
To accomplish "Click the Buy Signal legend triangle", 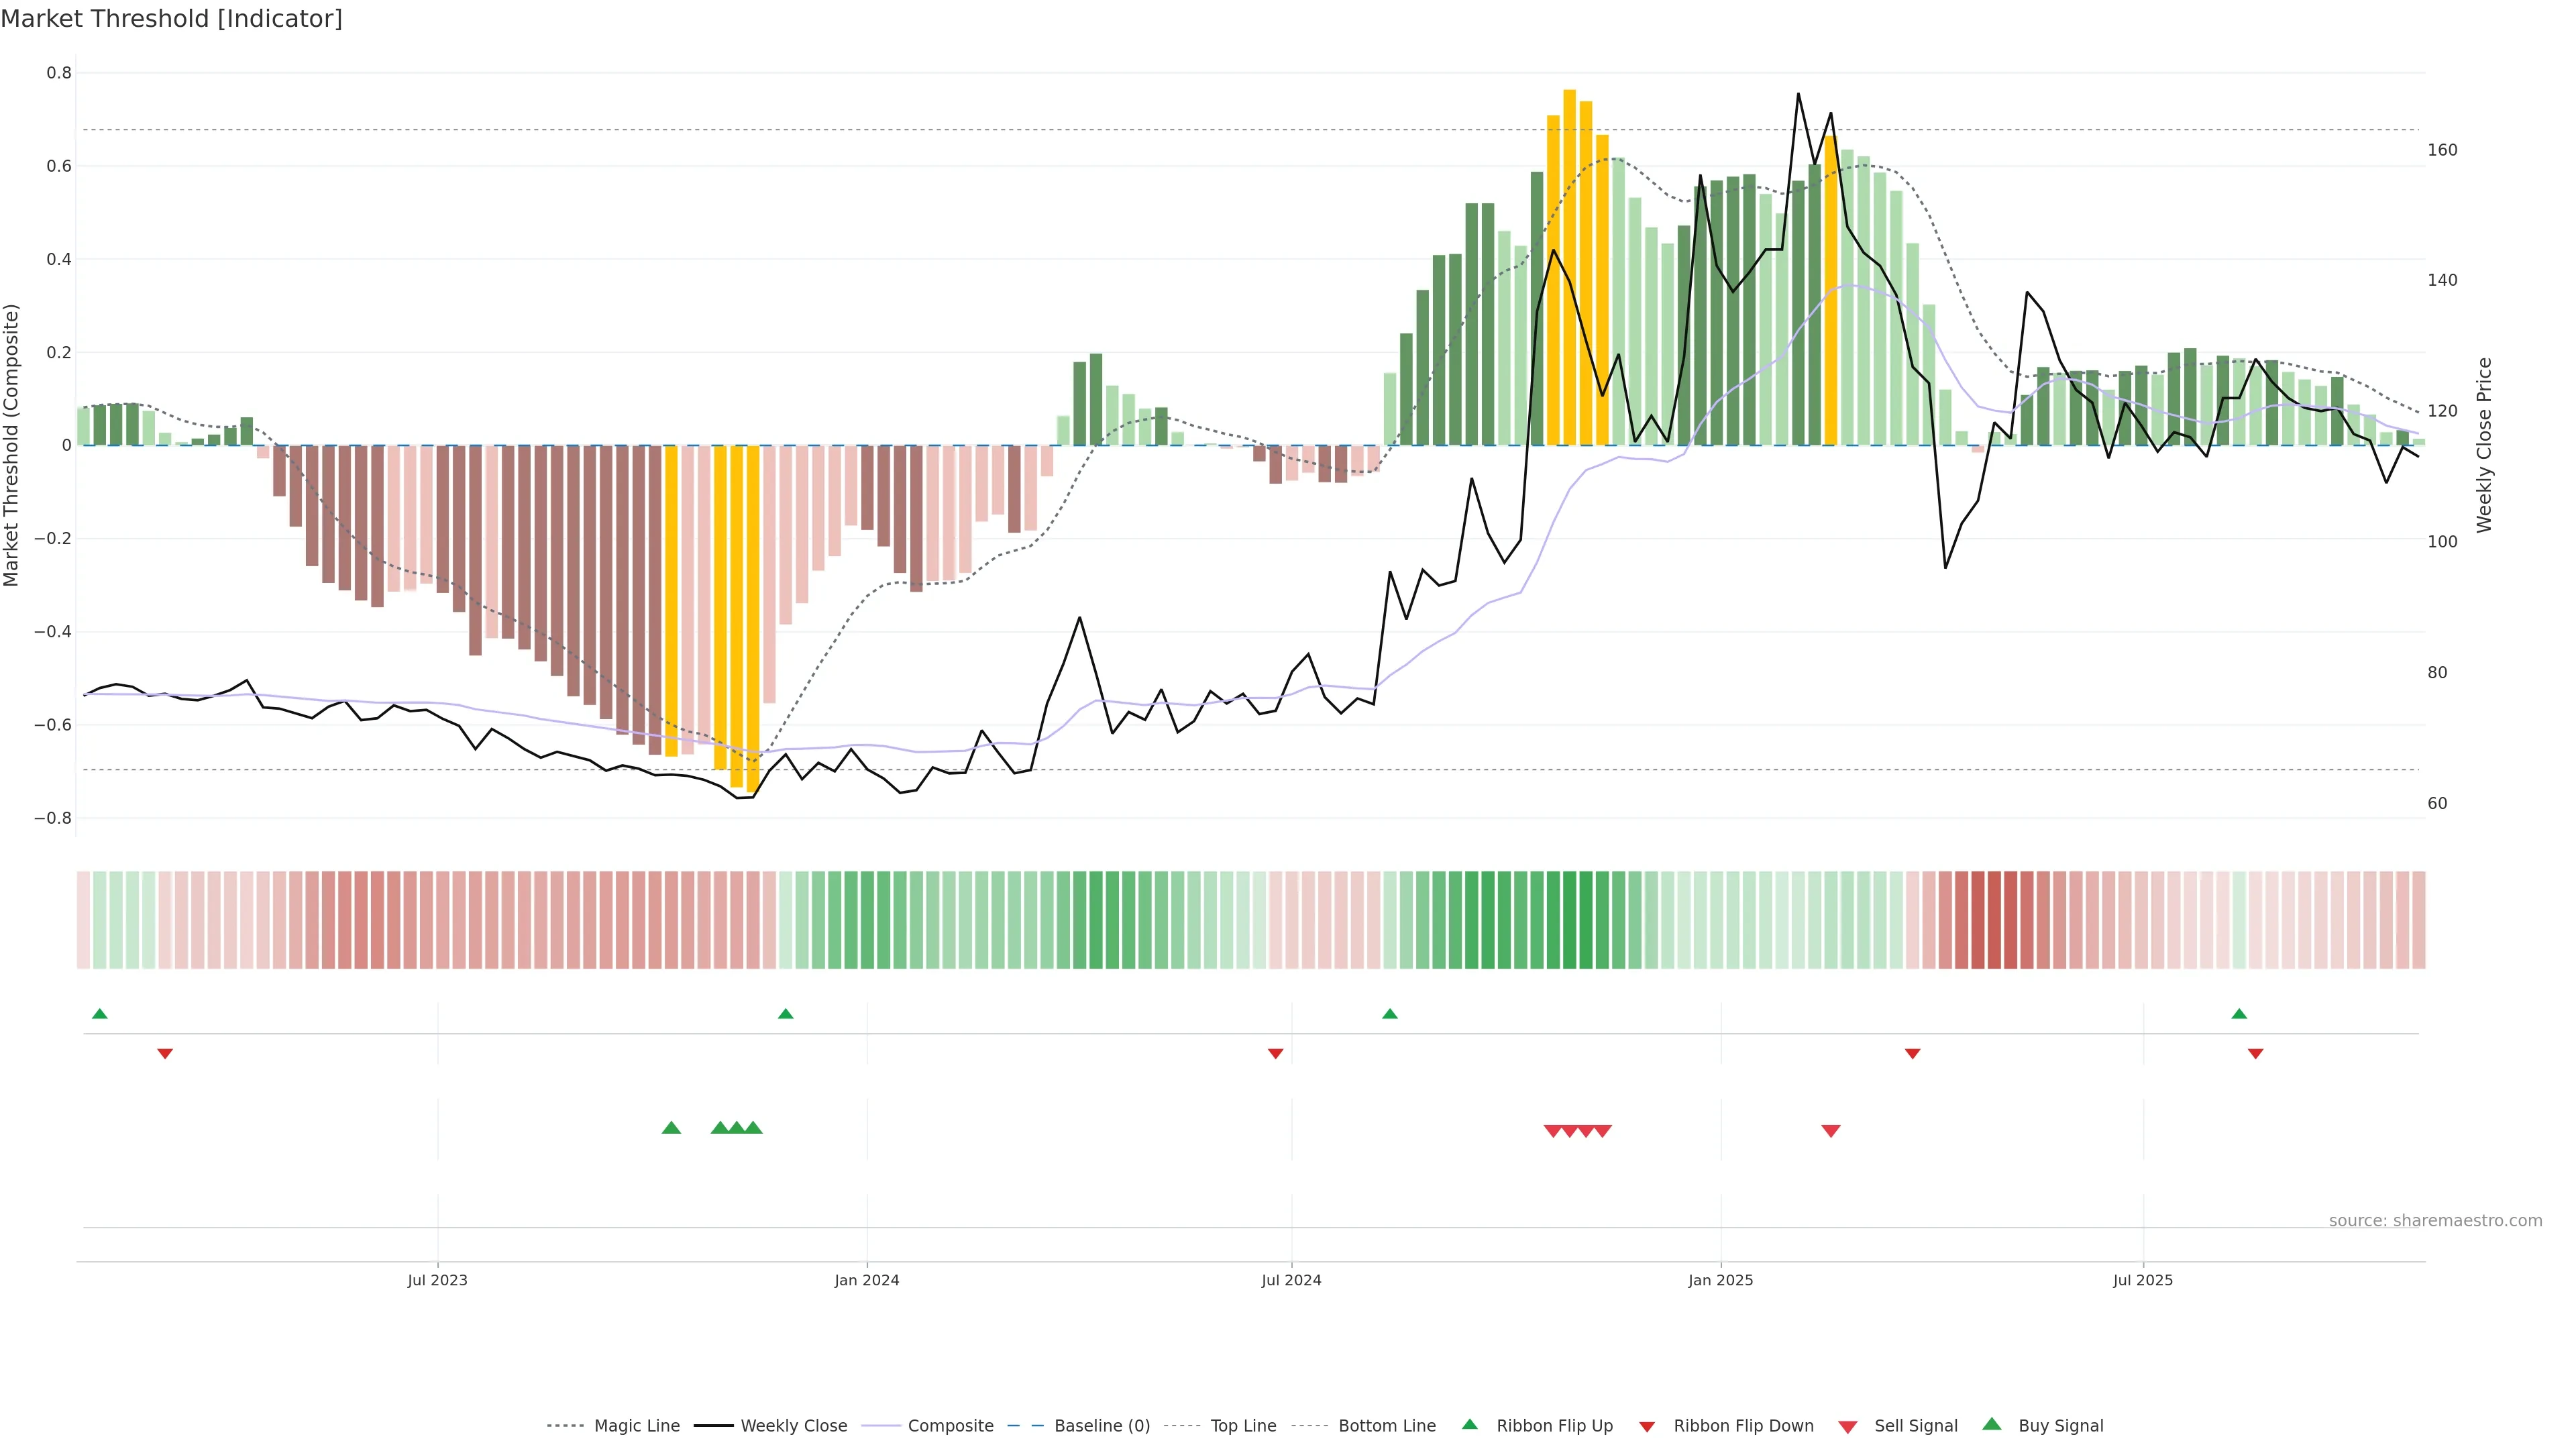I will tap(1992, 1425).
